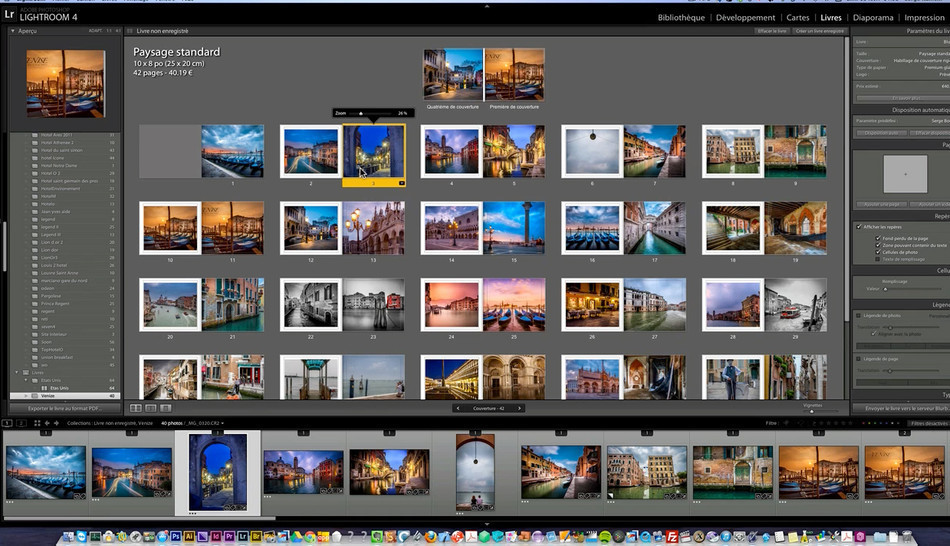Adjust the Vignettes thumbnail size slider
This screenshot has width=950, height=546.
(x=812, y=411)
